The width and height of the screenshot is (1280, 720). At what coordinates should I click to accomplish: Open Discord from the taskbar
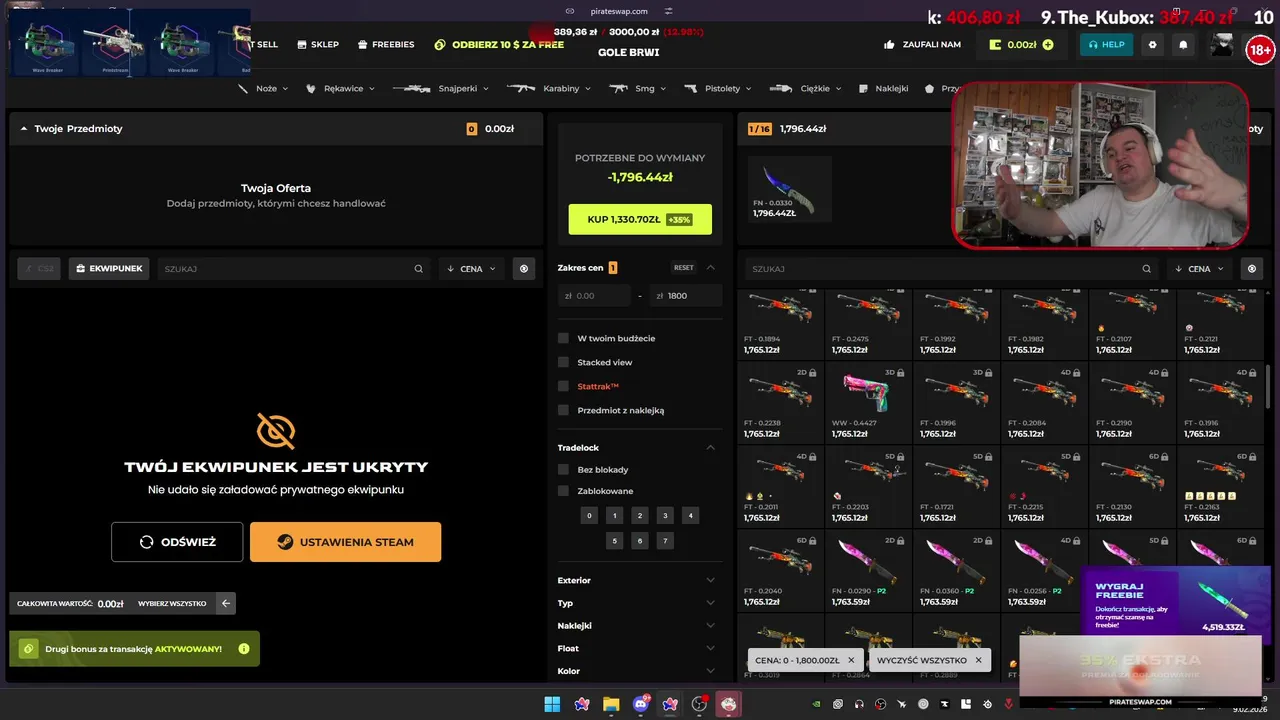641,704
